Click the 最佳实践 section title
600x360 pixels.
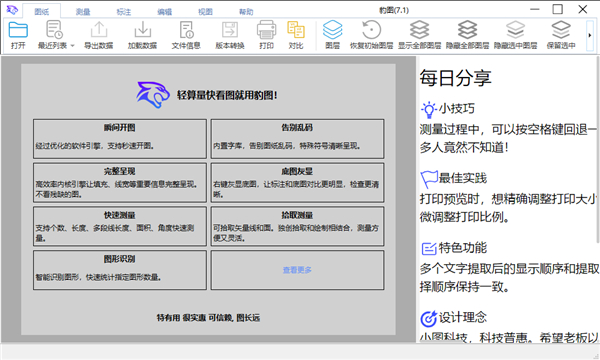tap(462, 178)
